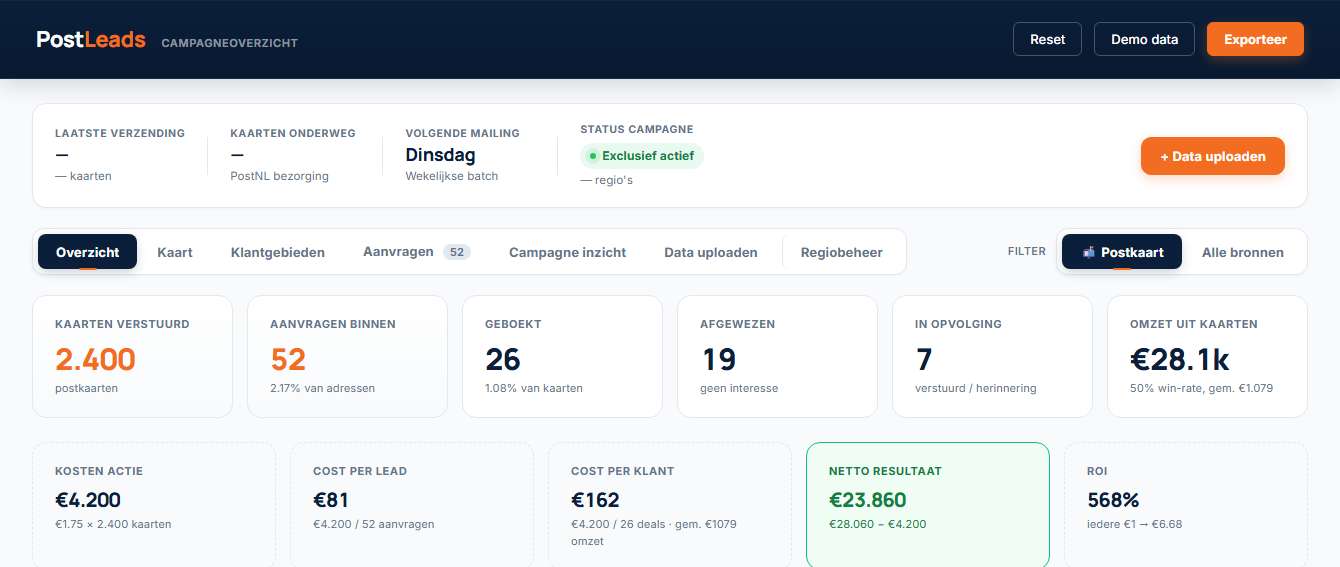Click the ROI 568% card
Screen dimensions: 1340x567
click(1186, 505)
